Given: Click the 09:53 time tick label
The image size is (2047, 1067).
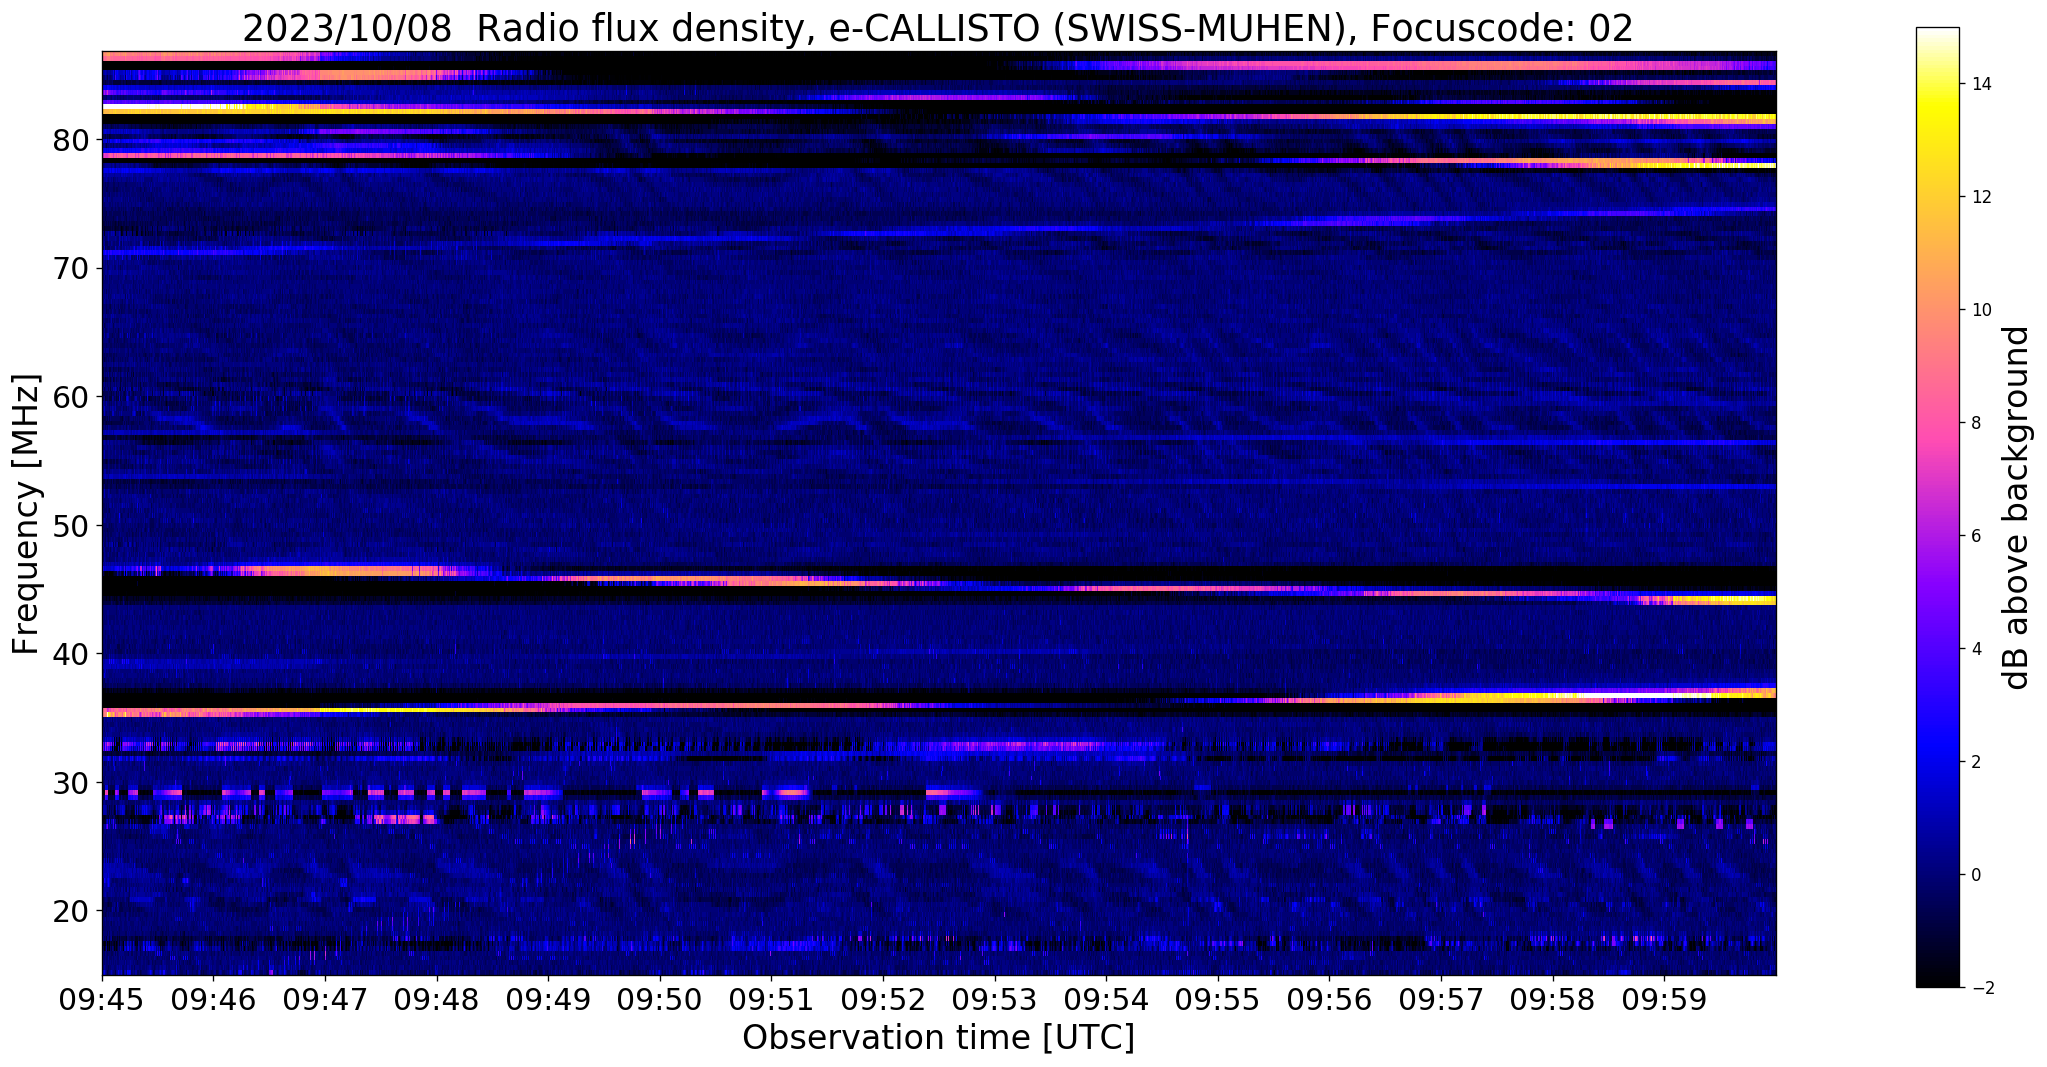Looking at the screenshot, I should 994,1000.
